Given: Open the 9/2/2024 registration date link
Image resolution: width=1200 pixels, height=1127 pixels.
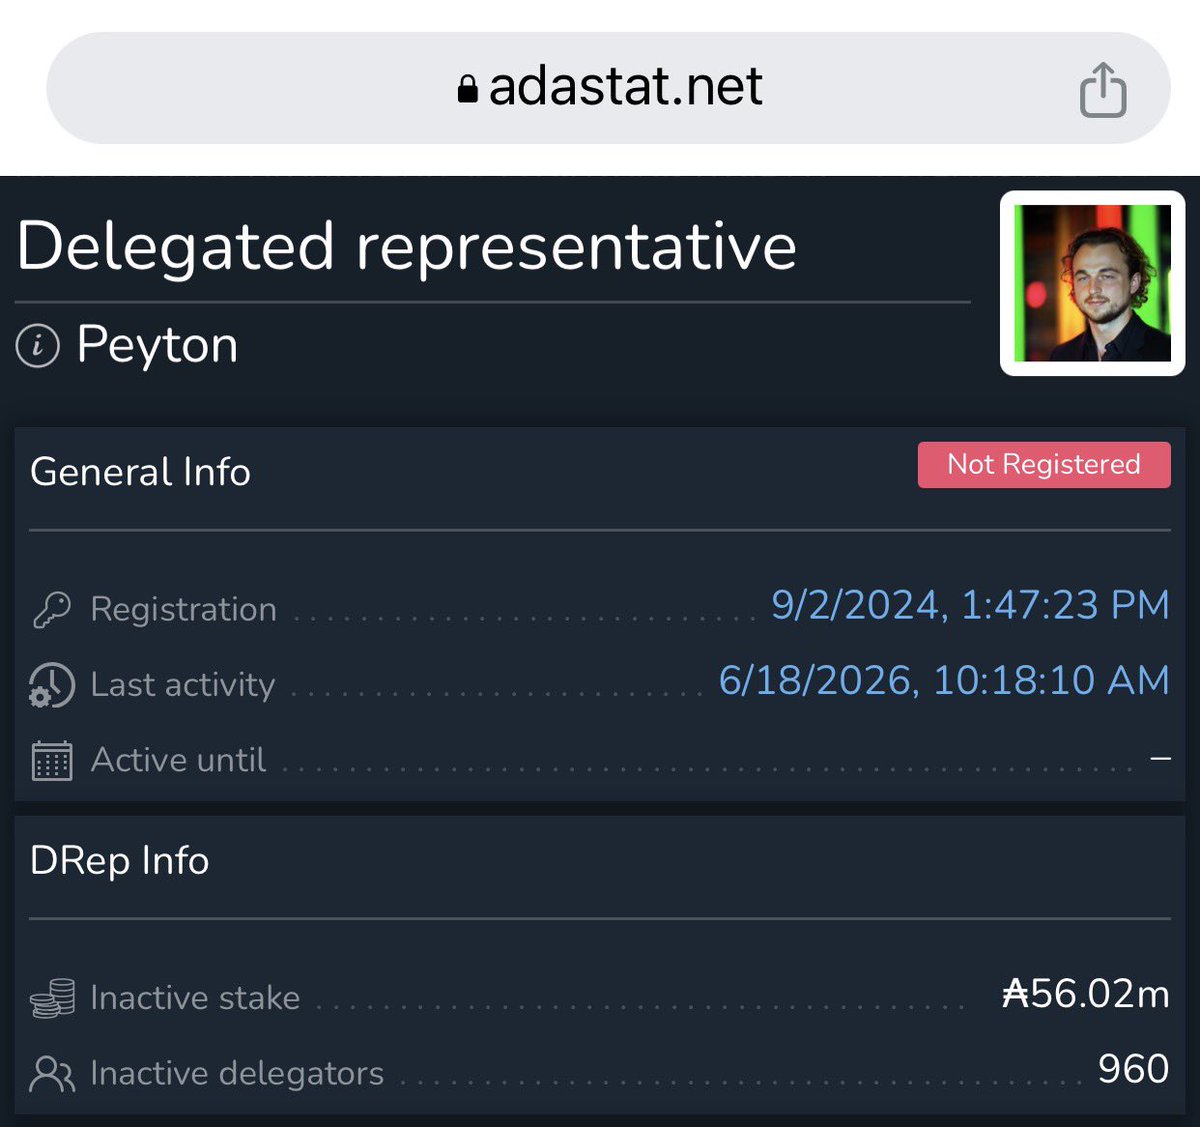Looking at the screenshot, I should tap(970, 605).
